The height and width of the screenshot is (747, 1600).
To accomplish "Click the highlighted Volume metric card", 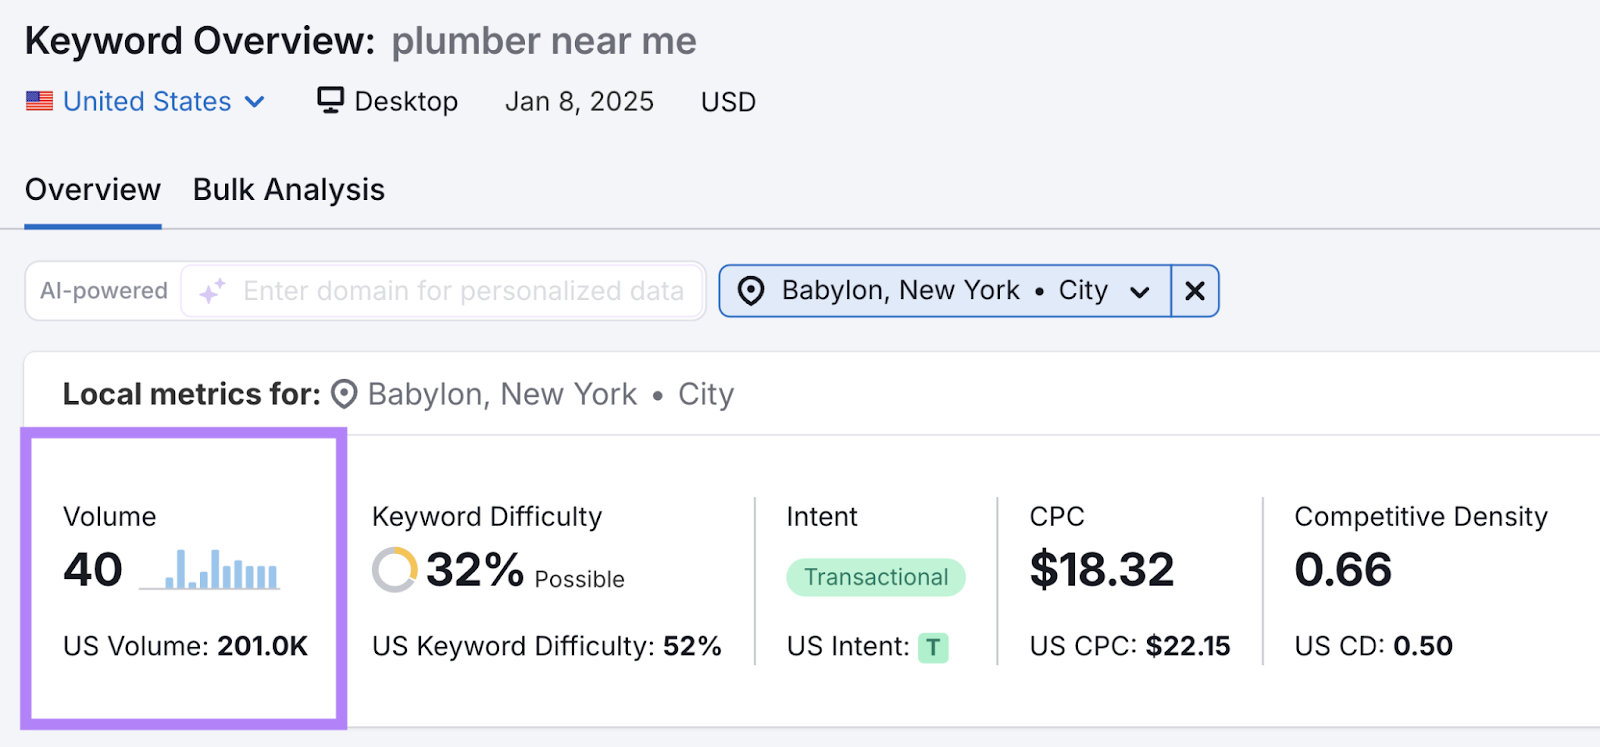I will [x=184, y=577].
